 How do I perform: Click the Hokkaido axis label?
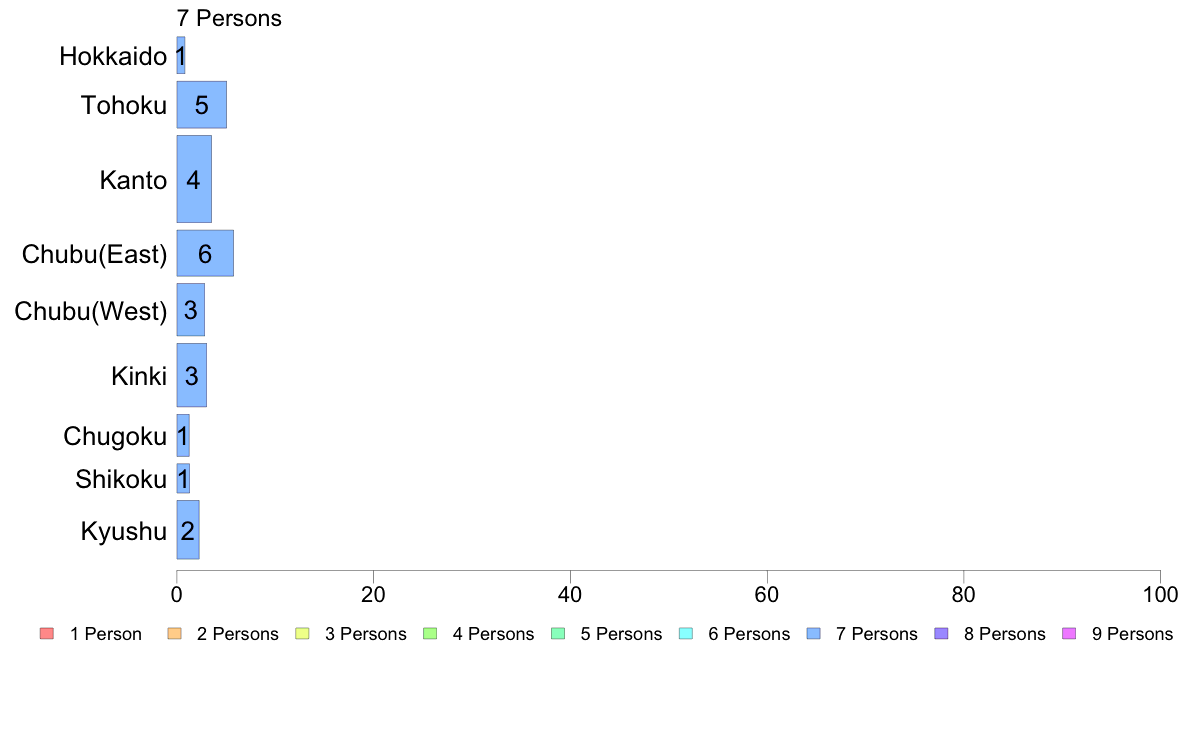113,56
